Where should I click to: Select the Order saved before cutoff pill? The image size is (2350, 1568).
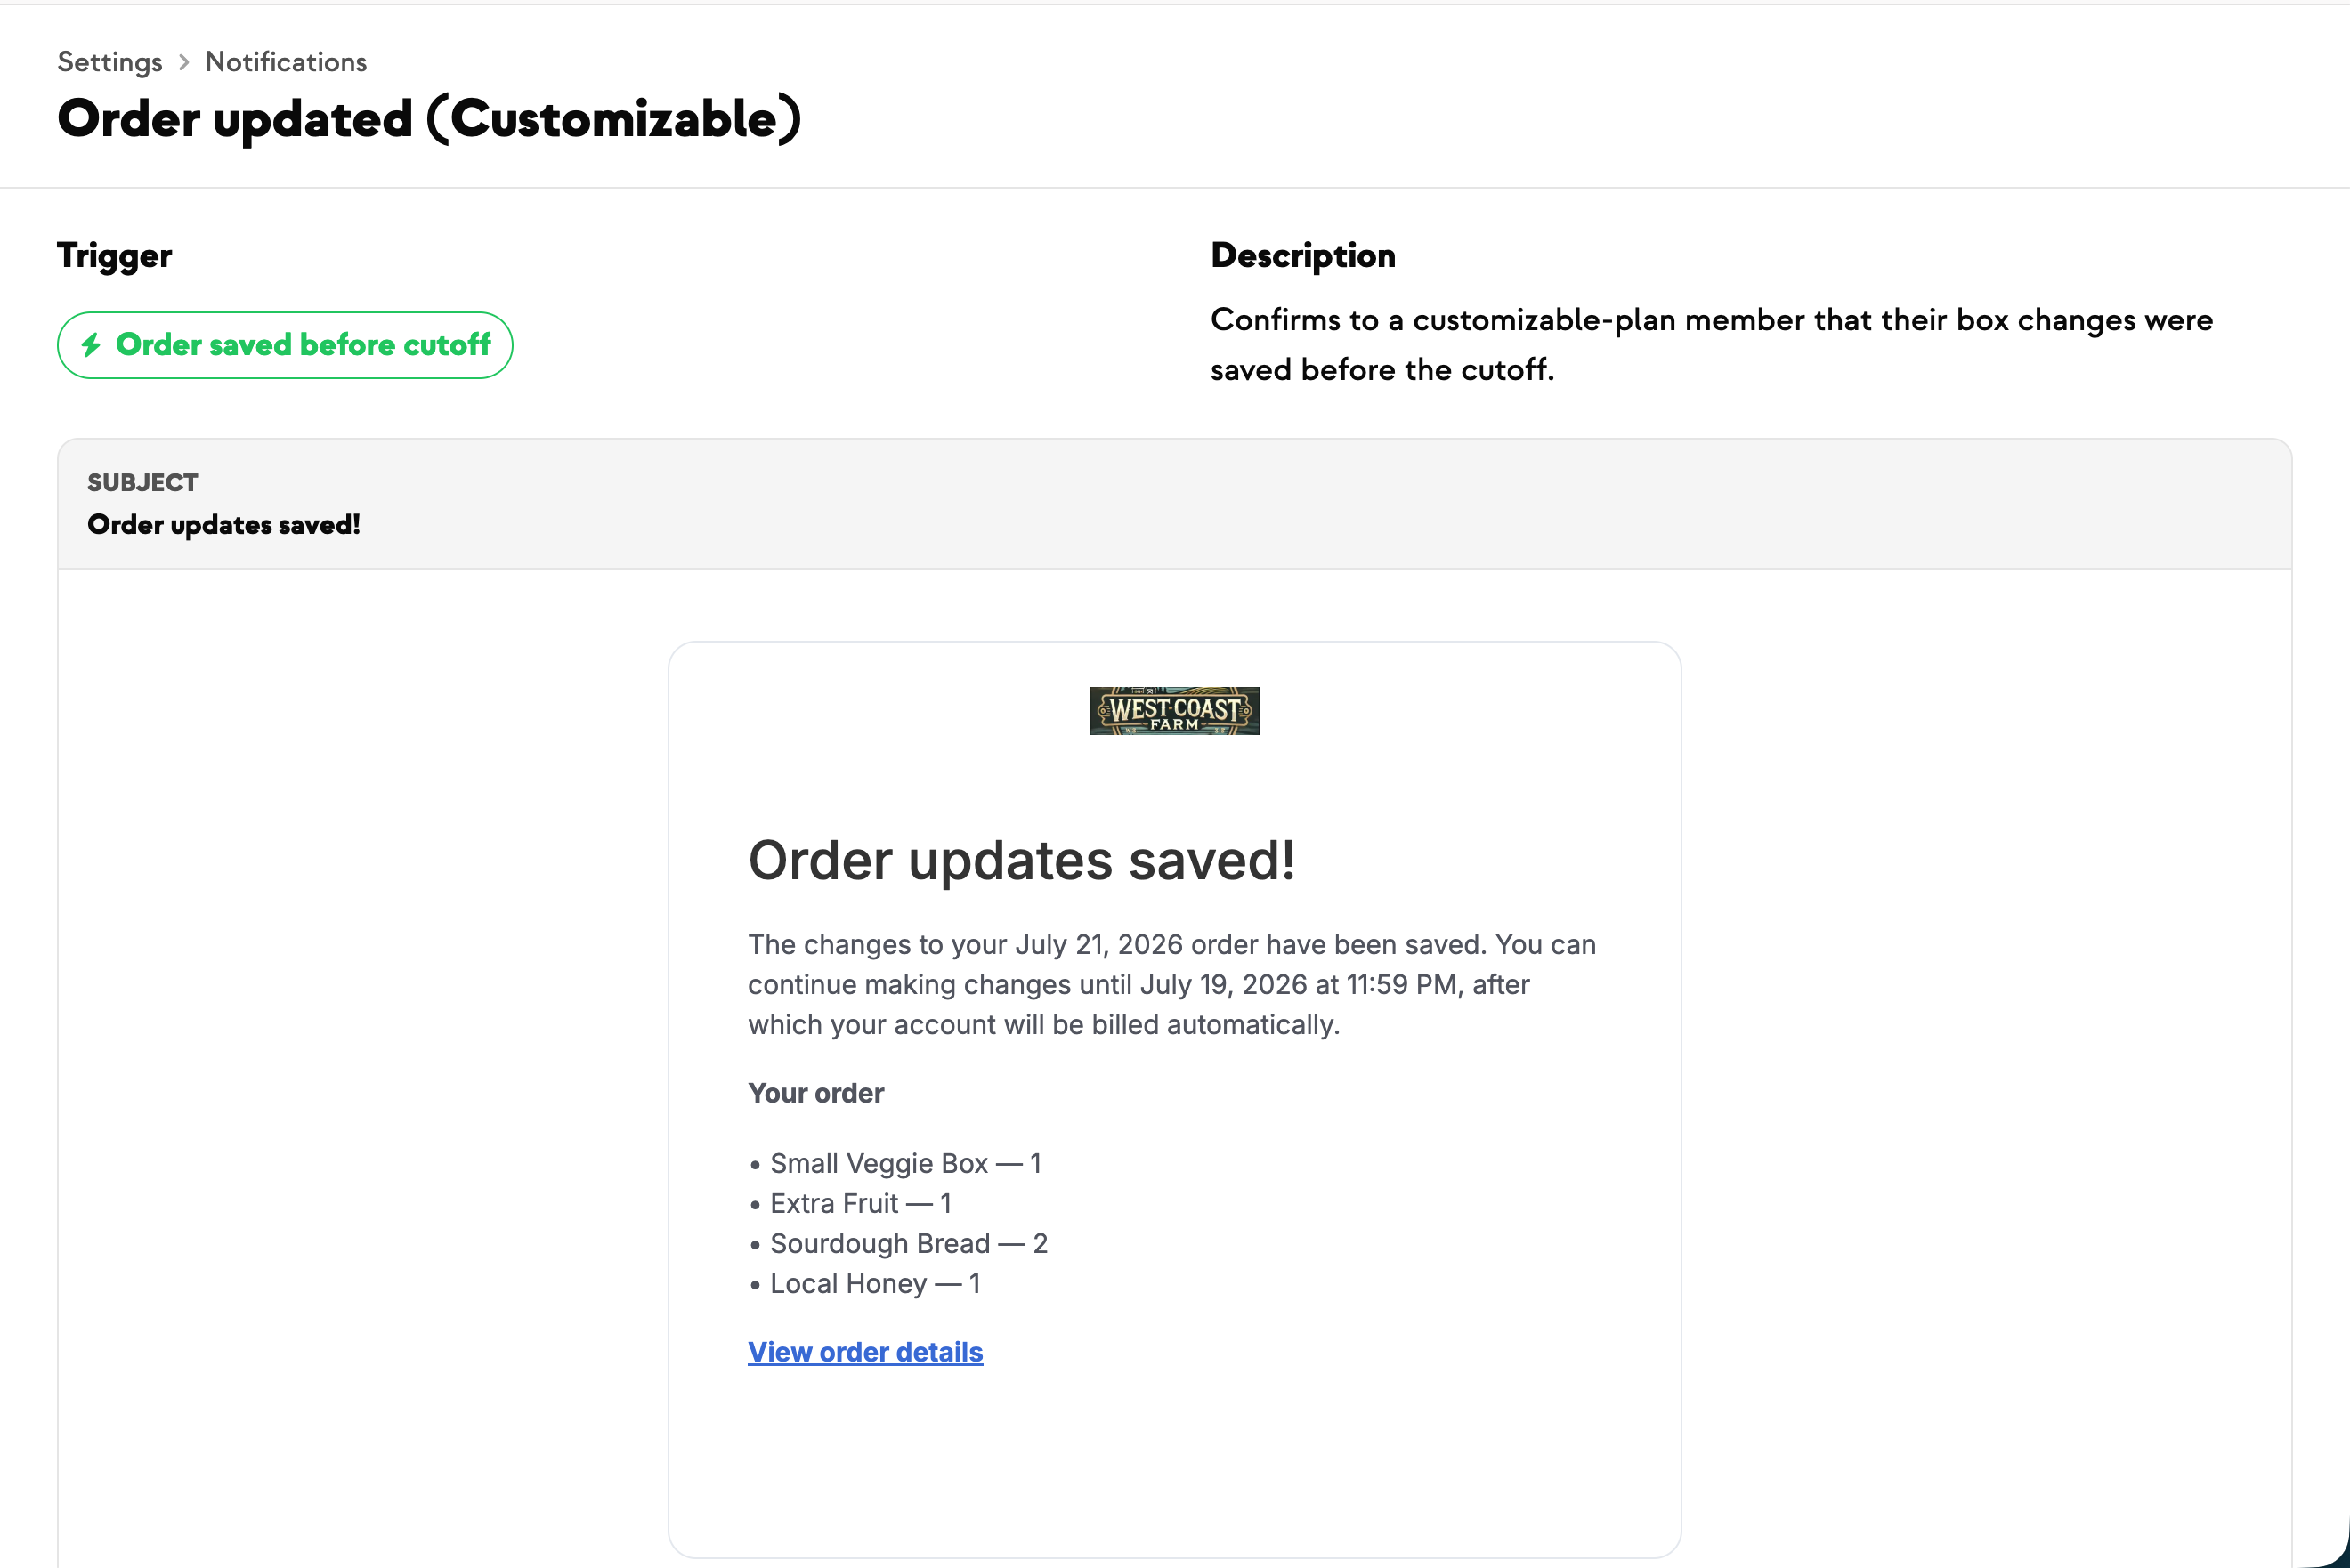[285, 345]
